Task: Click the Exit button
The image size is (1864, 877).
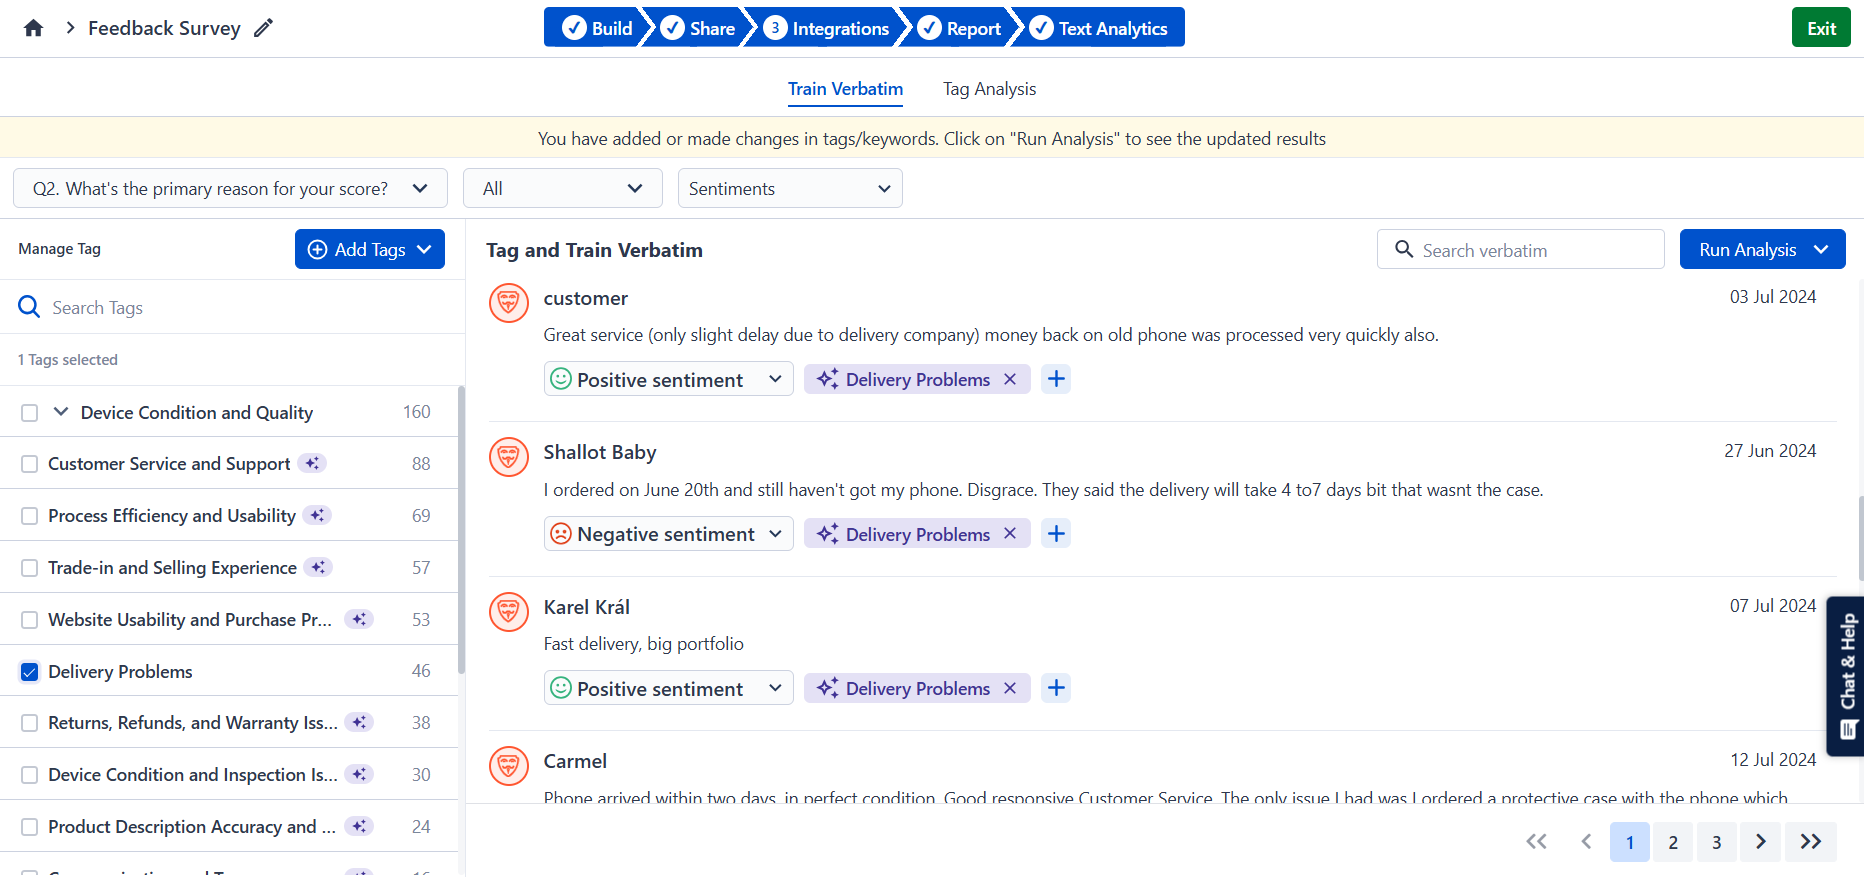Action: (1821, 28)
